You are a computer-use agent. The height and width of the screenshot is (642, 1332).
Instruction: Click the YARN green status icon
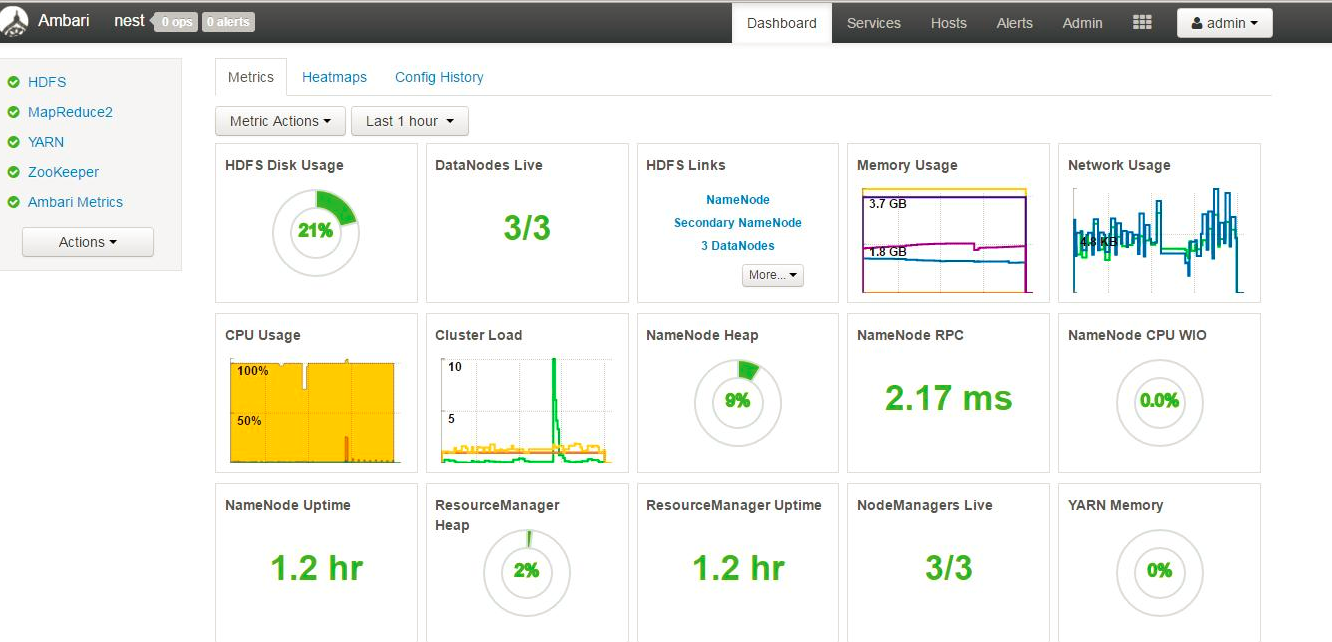click(x=14, y=142)
